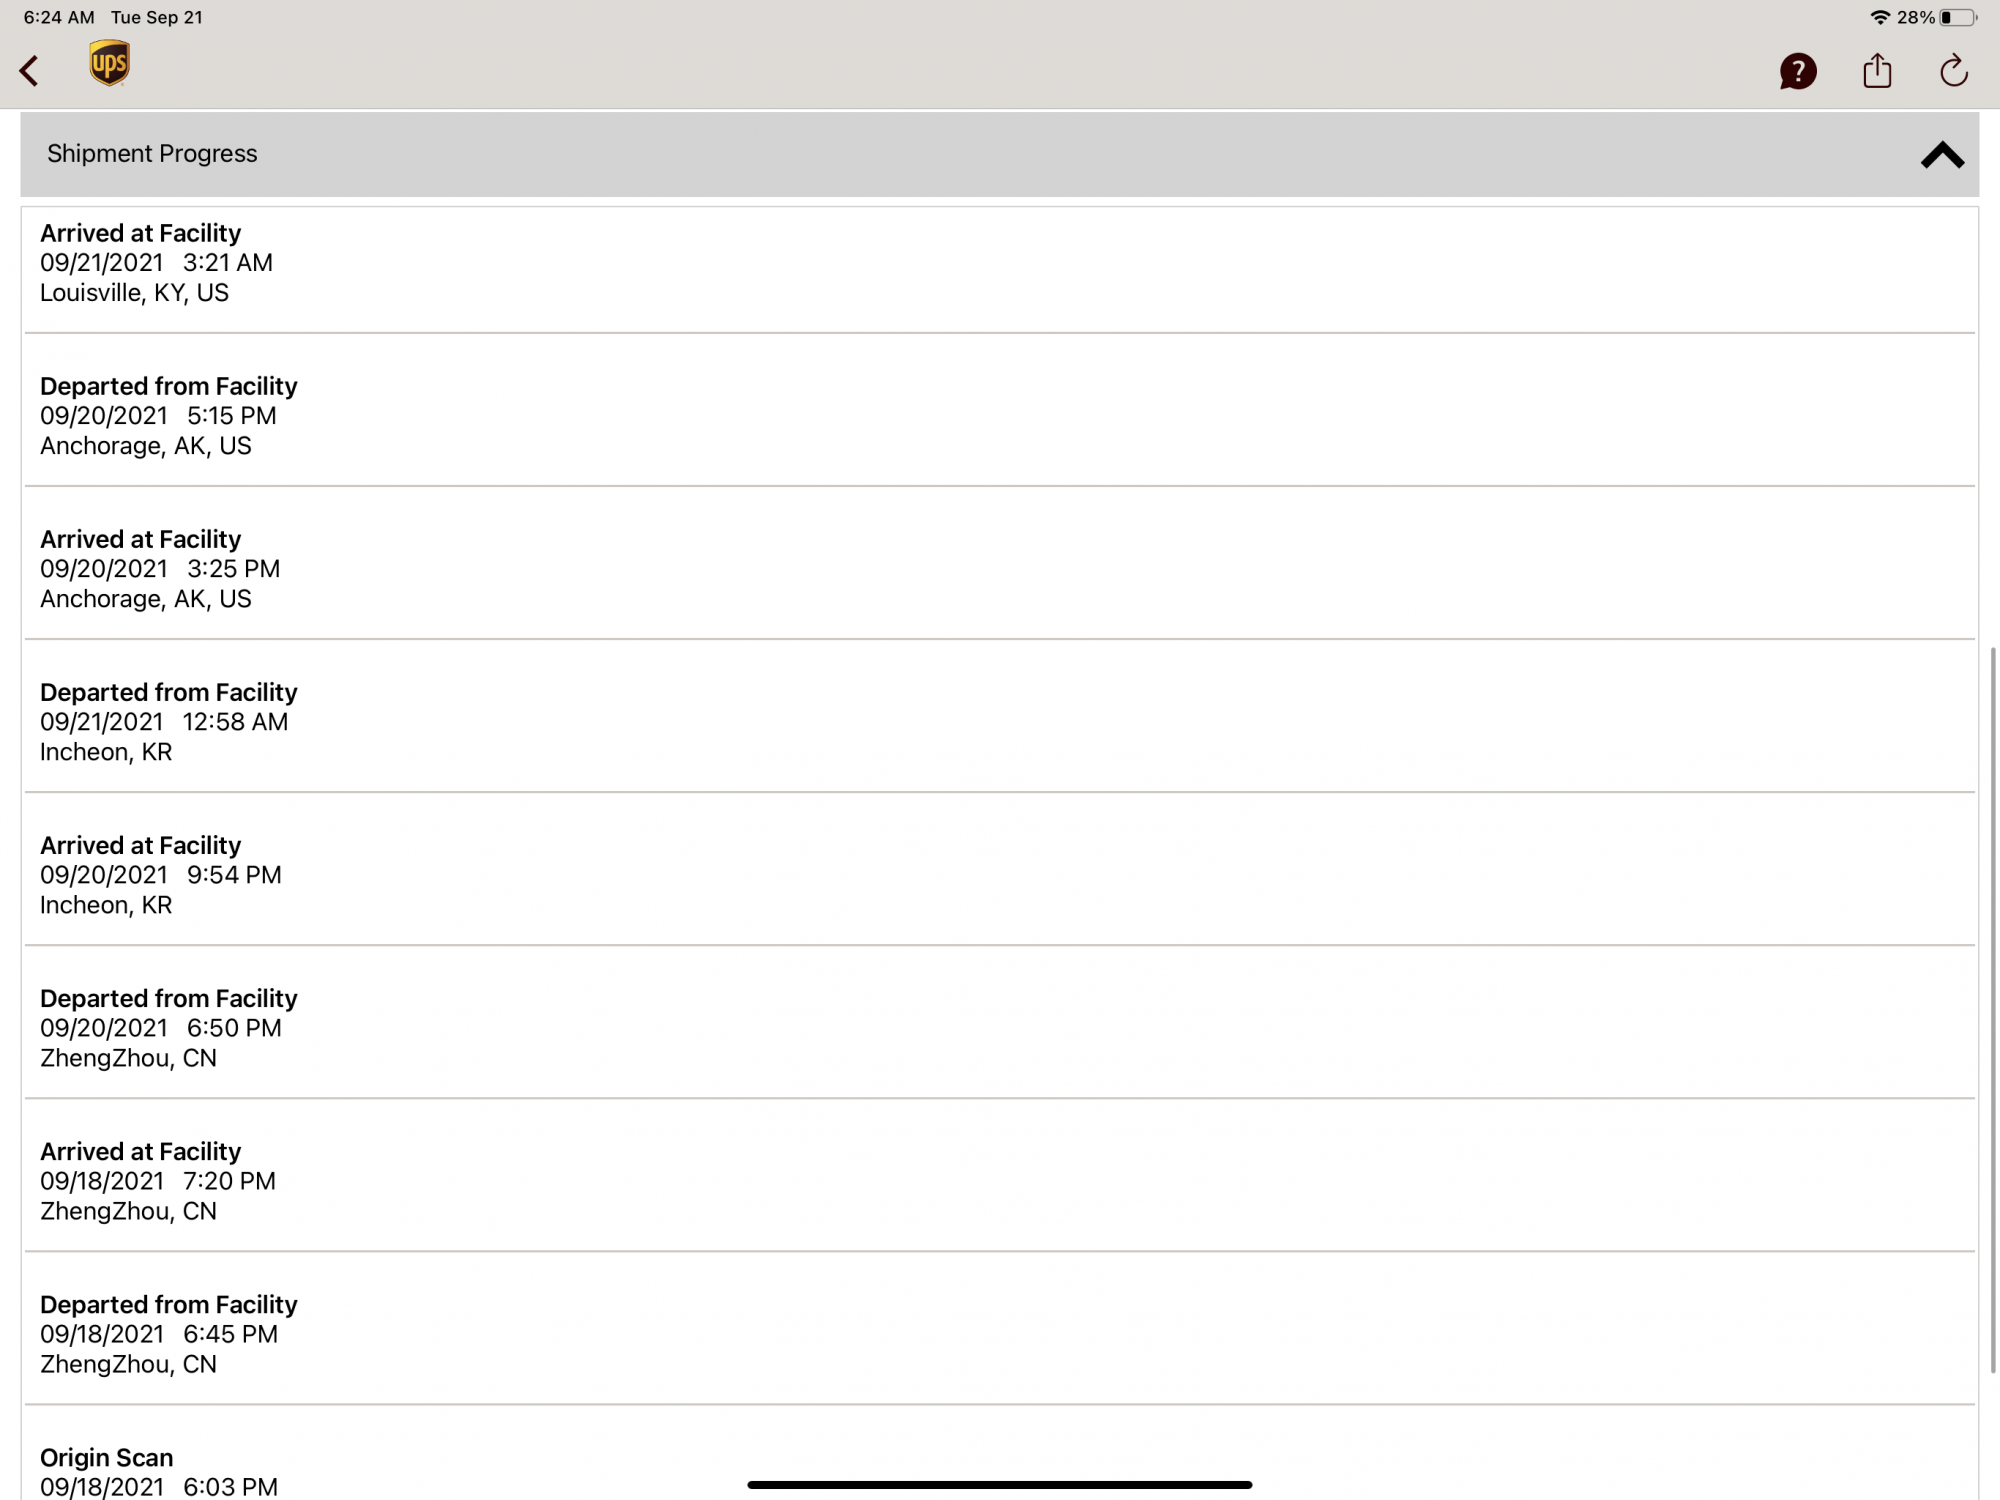Tap the Wi-Fi status icon
2000x1500 pixels.
coord(1880,17)
